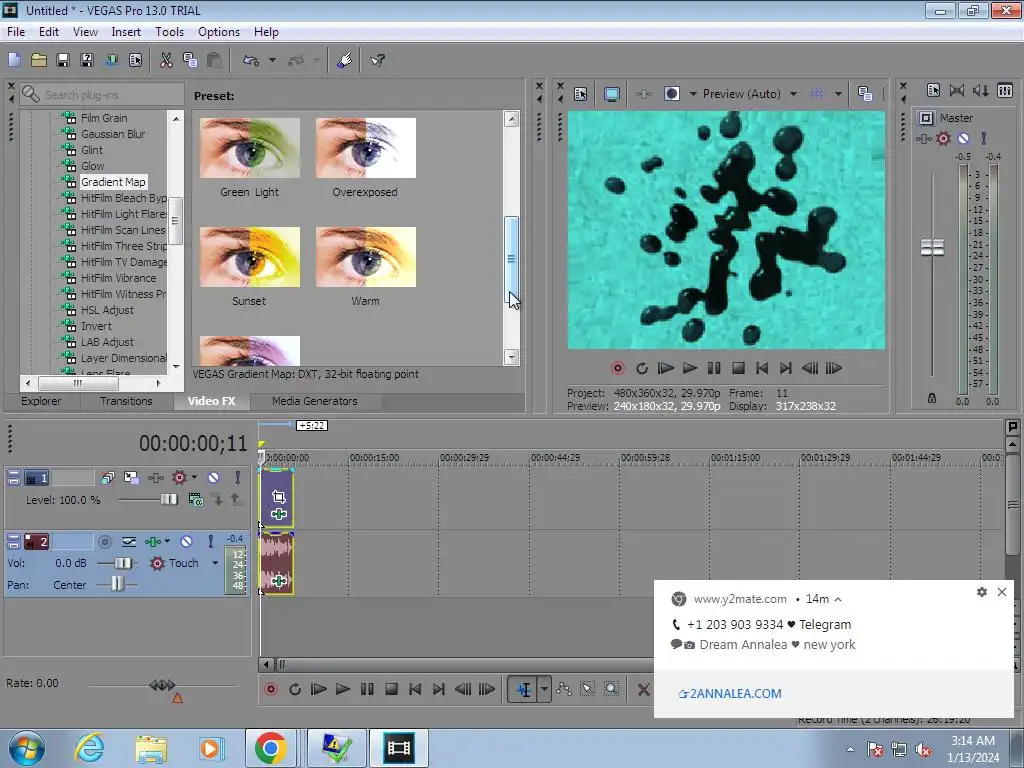1024x768 pixels.
Task: Open Overlays grid dropdown arrow
Action: tap(838, 94)
